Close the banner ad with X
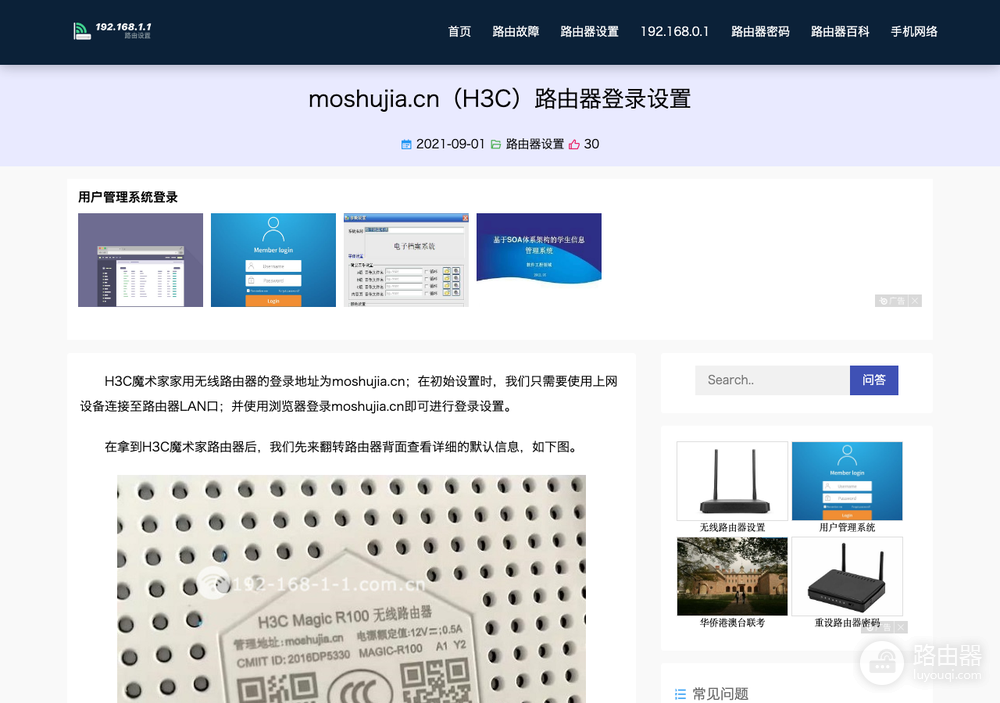Image resolution: width=1000 pixels, height=703 pixels. pos(915,301)
